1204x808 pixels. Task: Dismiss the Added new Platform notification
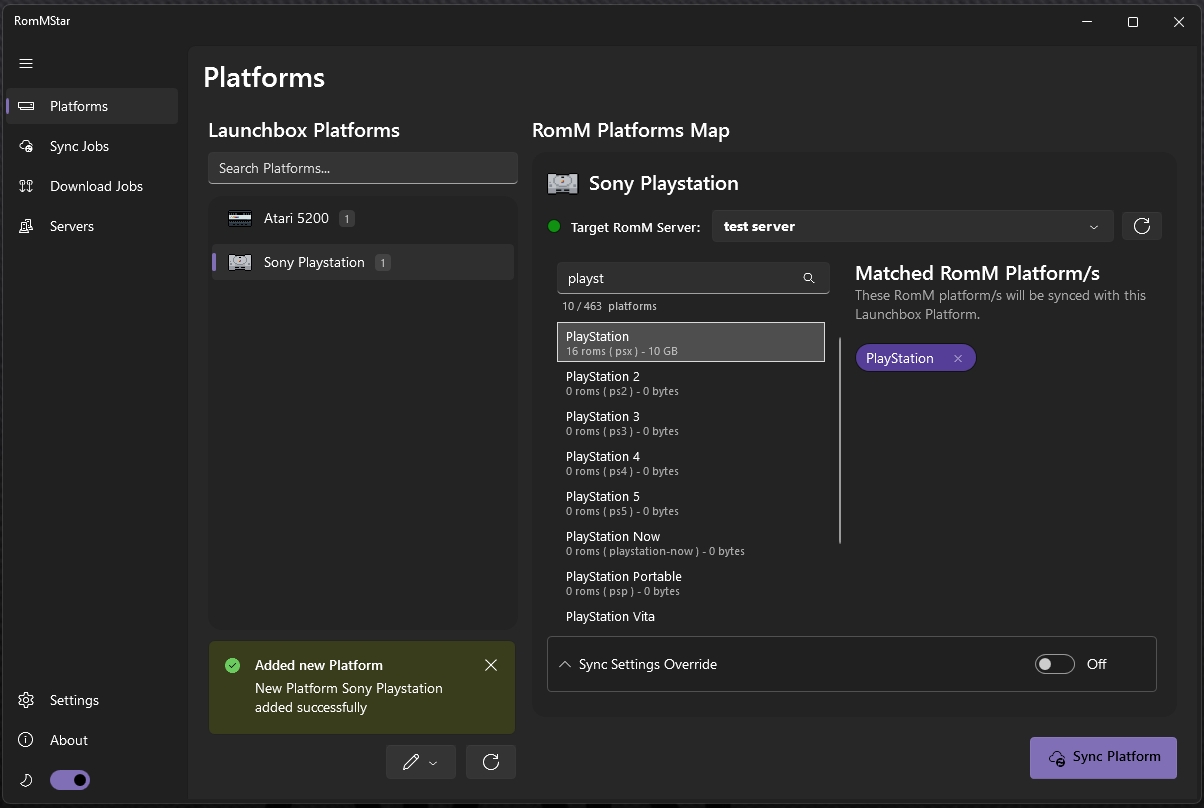pyautogui.click(x=490, y=665)
